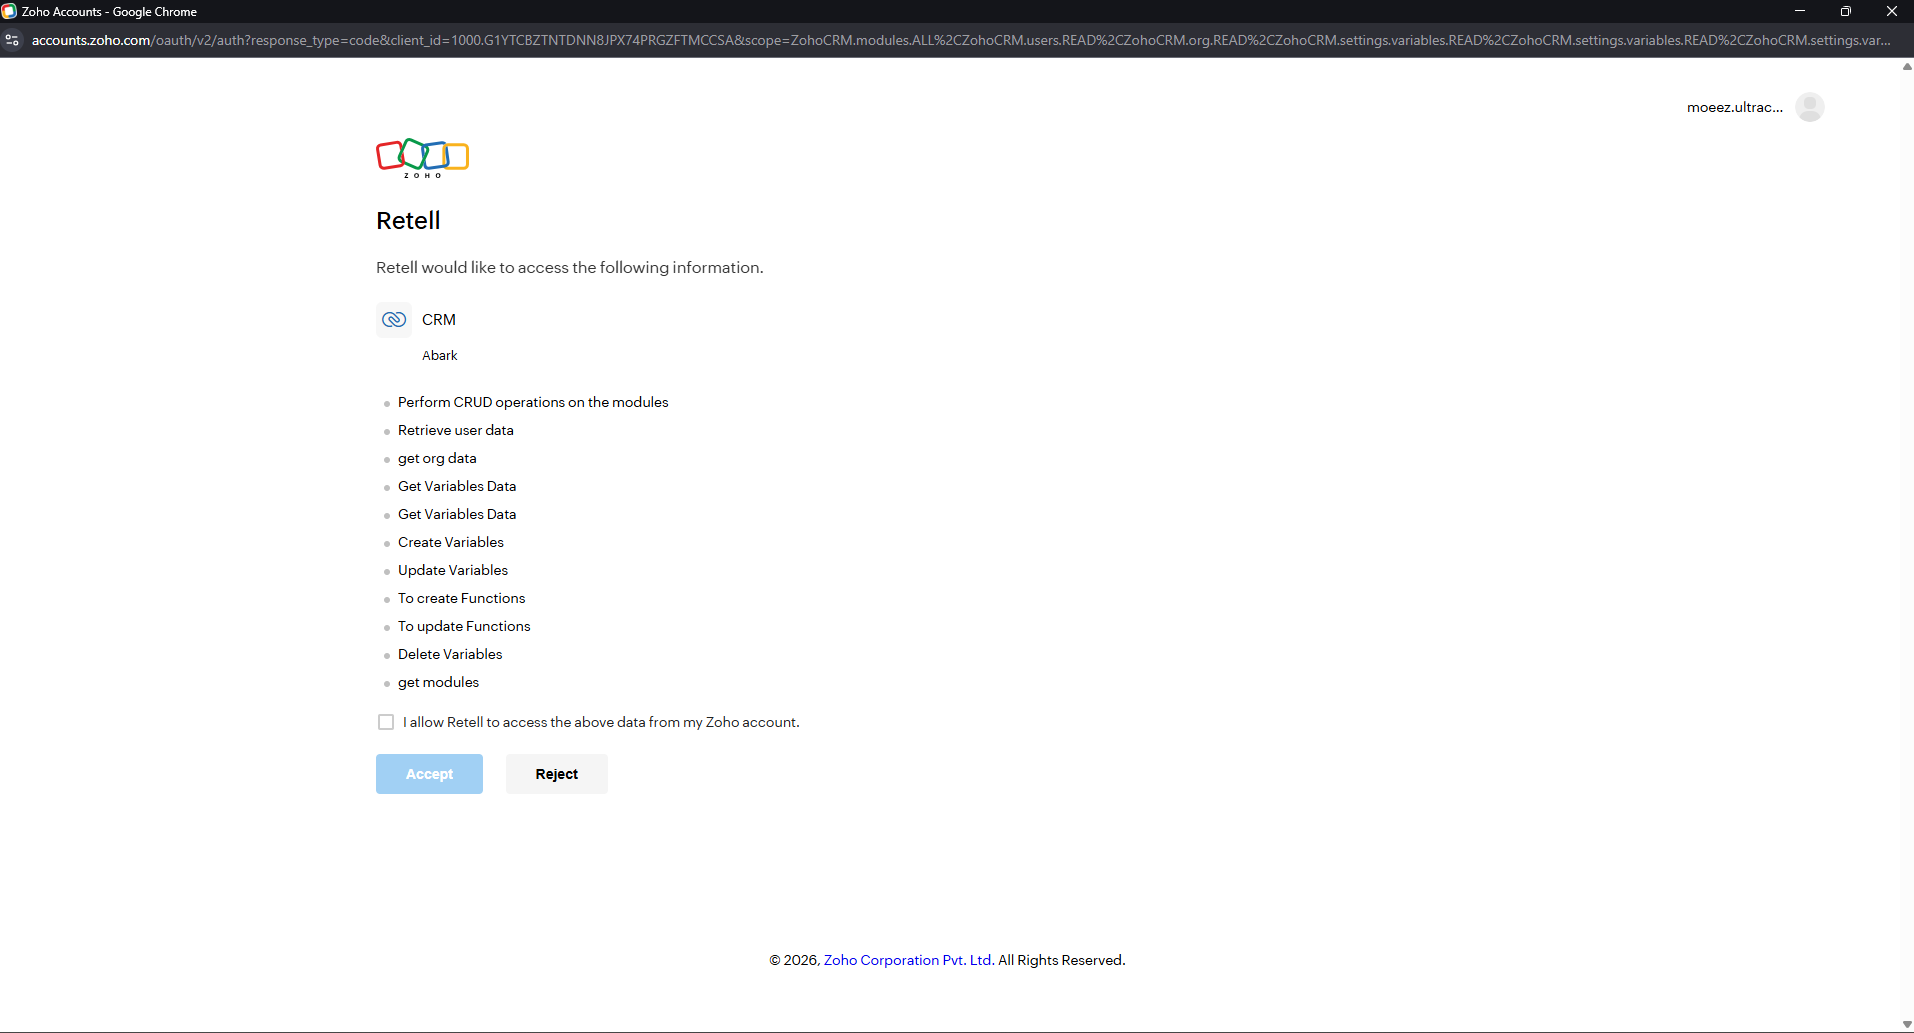Open the Zoho Corporation Pvt. Ltd. link
The width and height of the screenshot is (1914, 1033).
909,960
